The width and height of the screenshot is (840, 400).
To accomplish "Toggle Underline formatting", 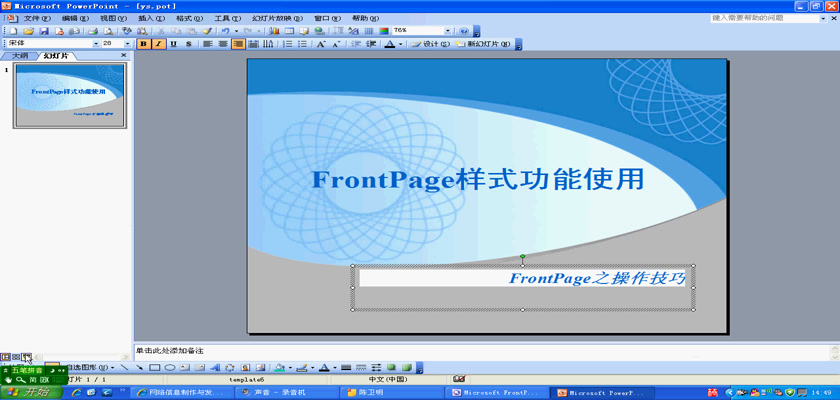I will click(x=173, y=44).
